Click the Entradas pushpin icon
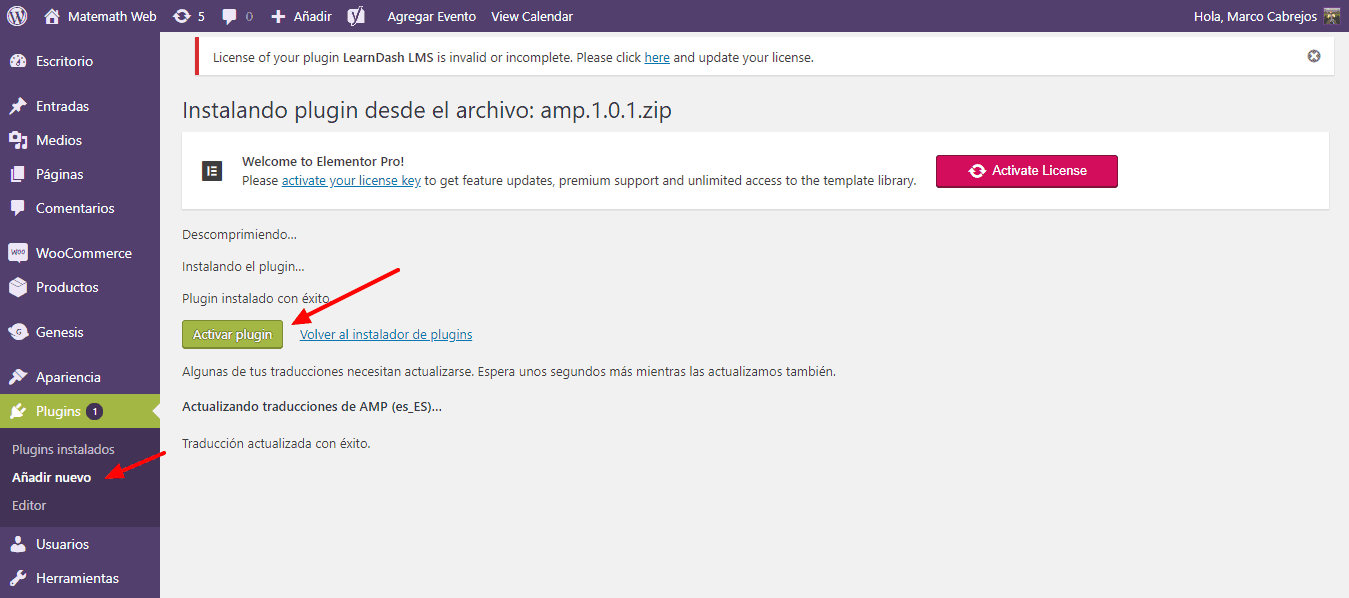Image resolution: width=1349 pixels, height=598 pixels. click(17, 106)
